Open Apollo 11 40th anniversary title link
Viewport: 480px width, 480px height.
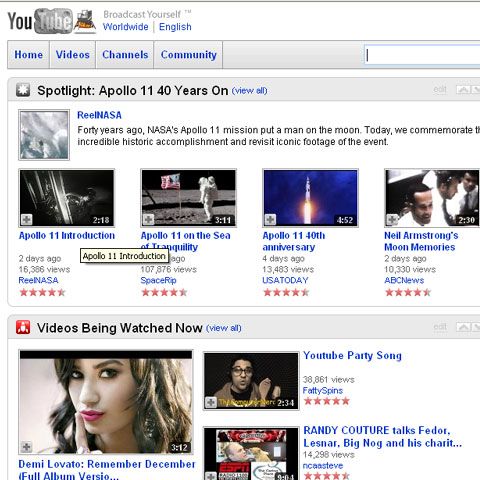(x=294, y=241)
